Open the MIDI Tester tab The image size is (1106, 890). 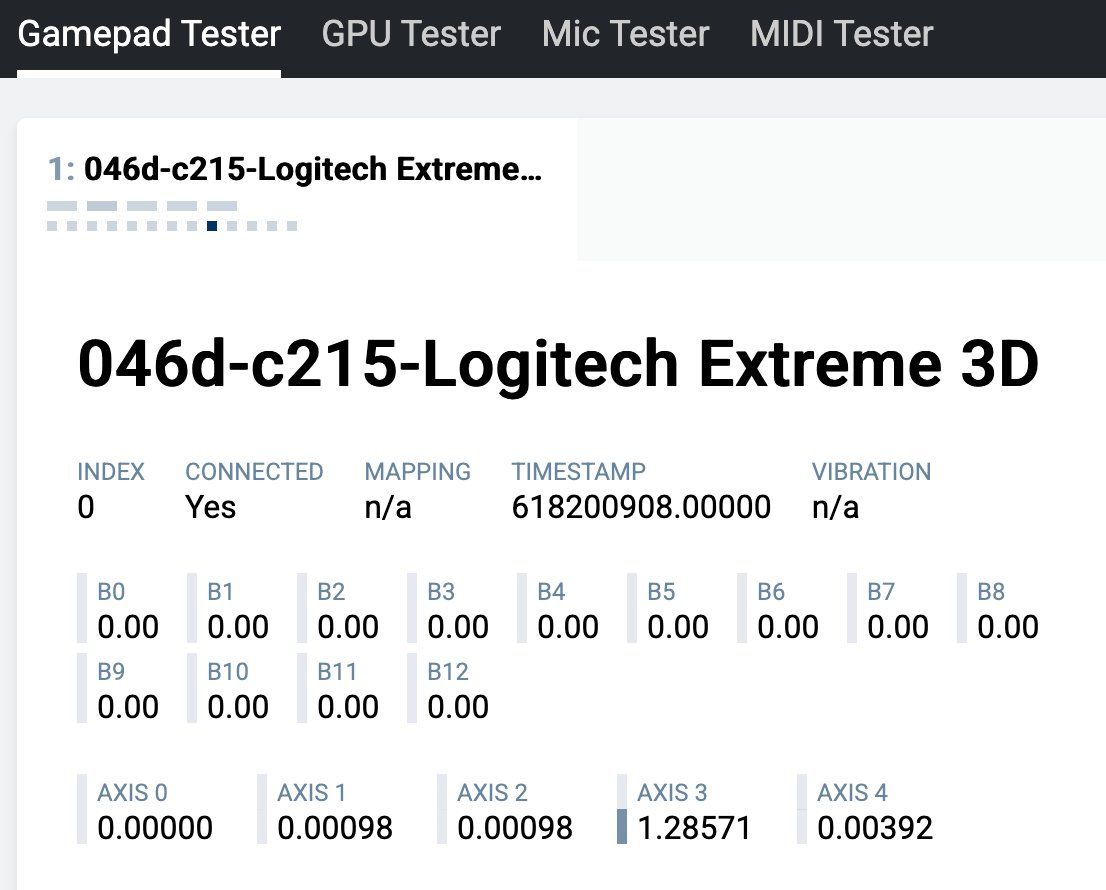(841, 34)
